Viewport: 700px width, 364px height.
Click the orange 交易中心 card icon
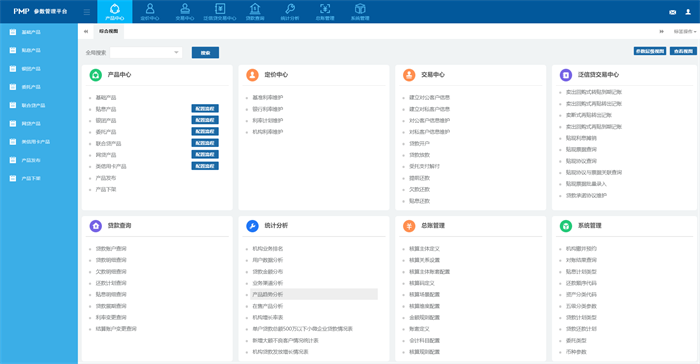point(409,75)
